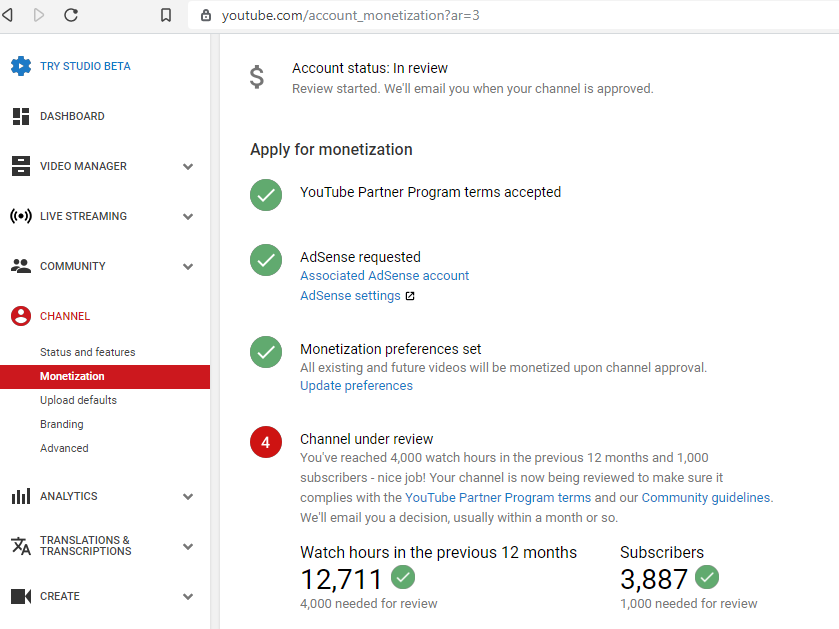This screenshot has height=629, width=839.
Task: Expand the Create section chevron
Action: tap(188, 596)
